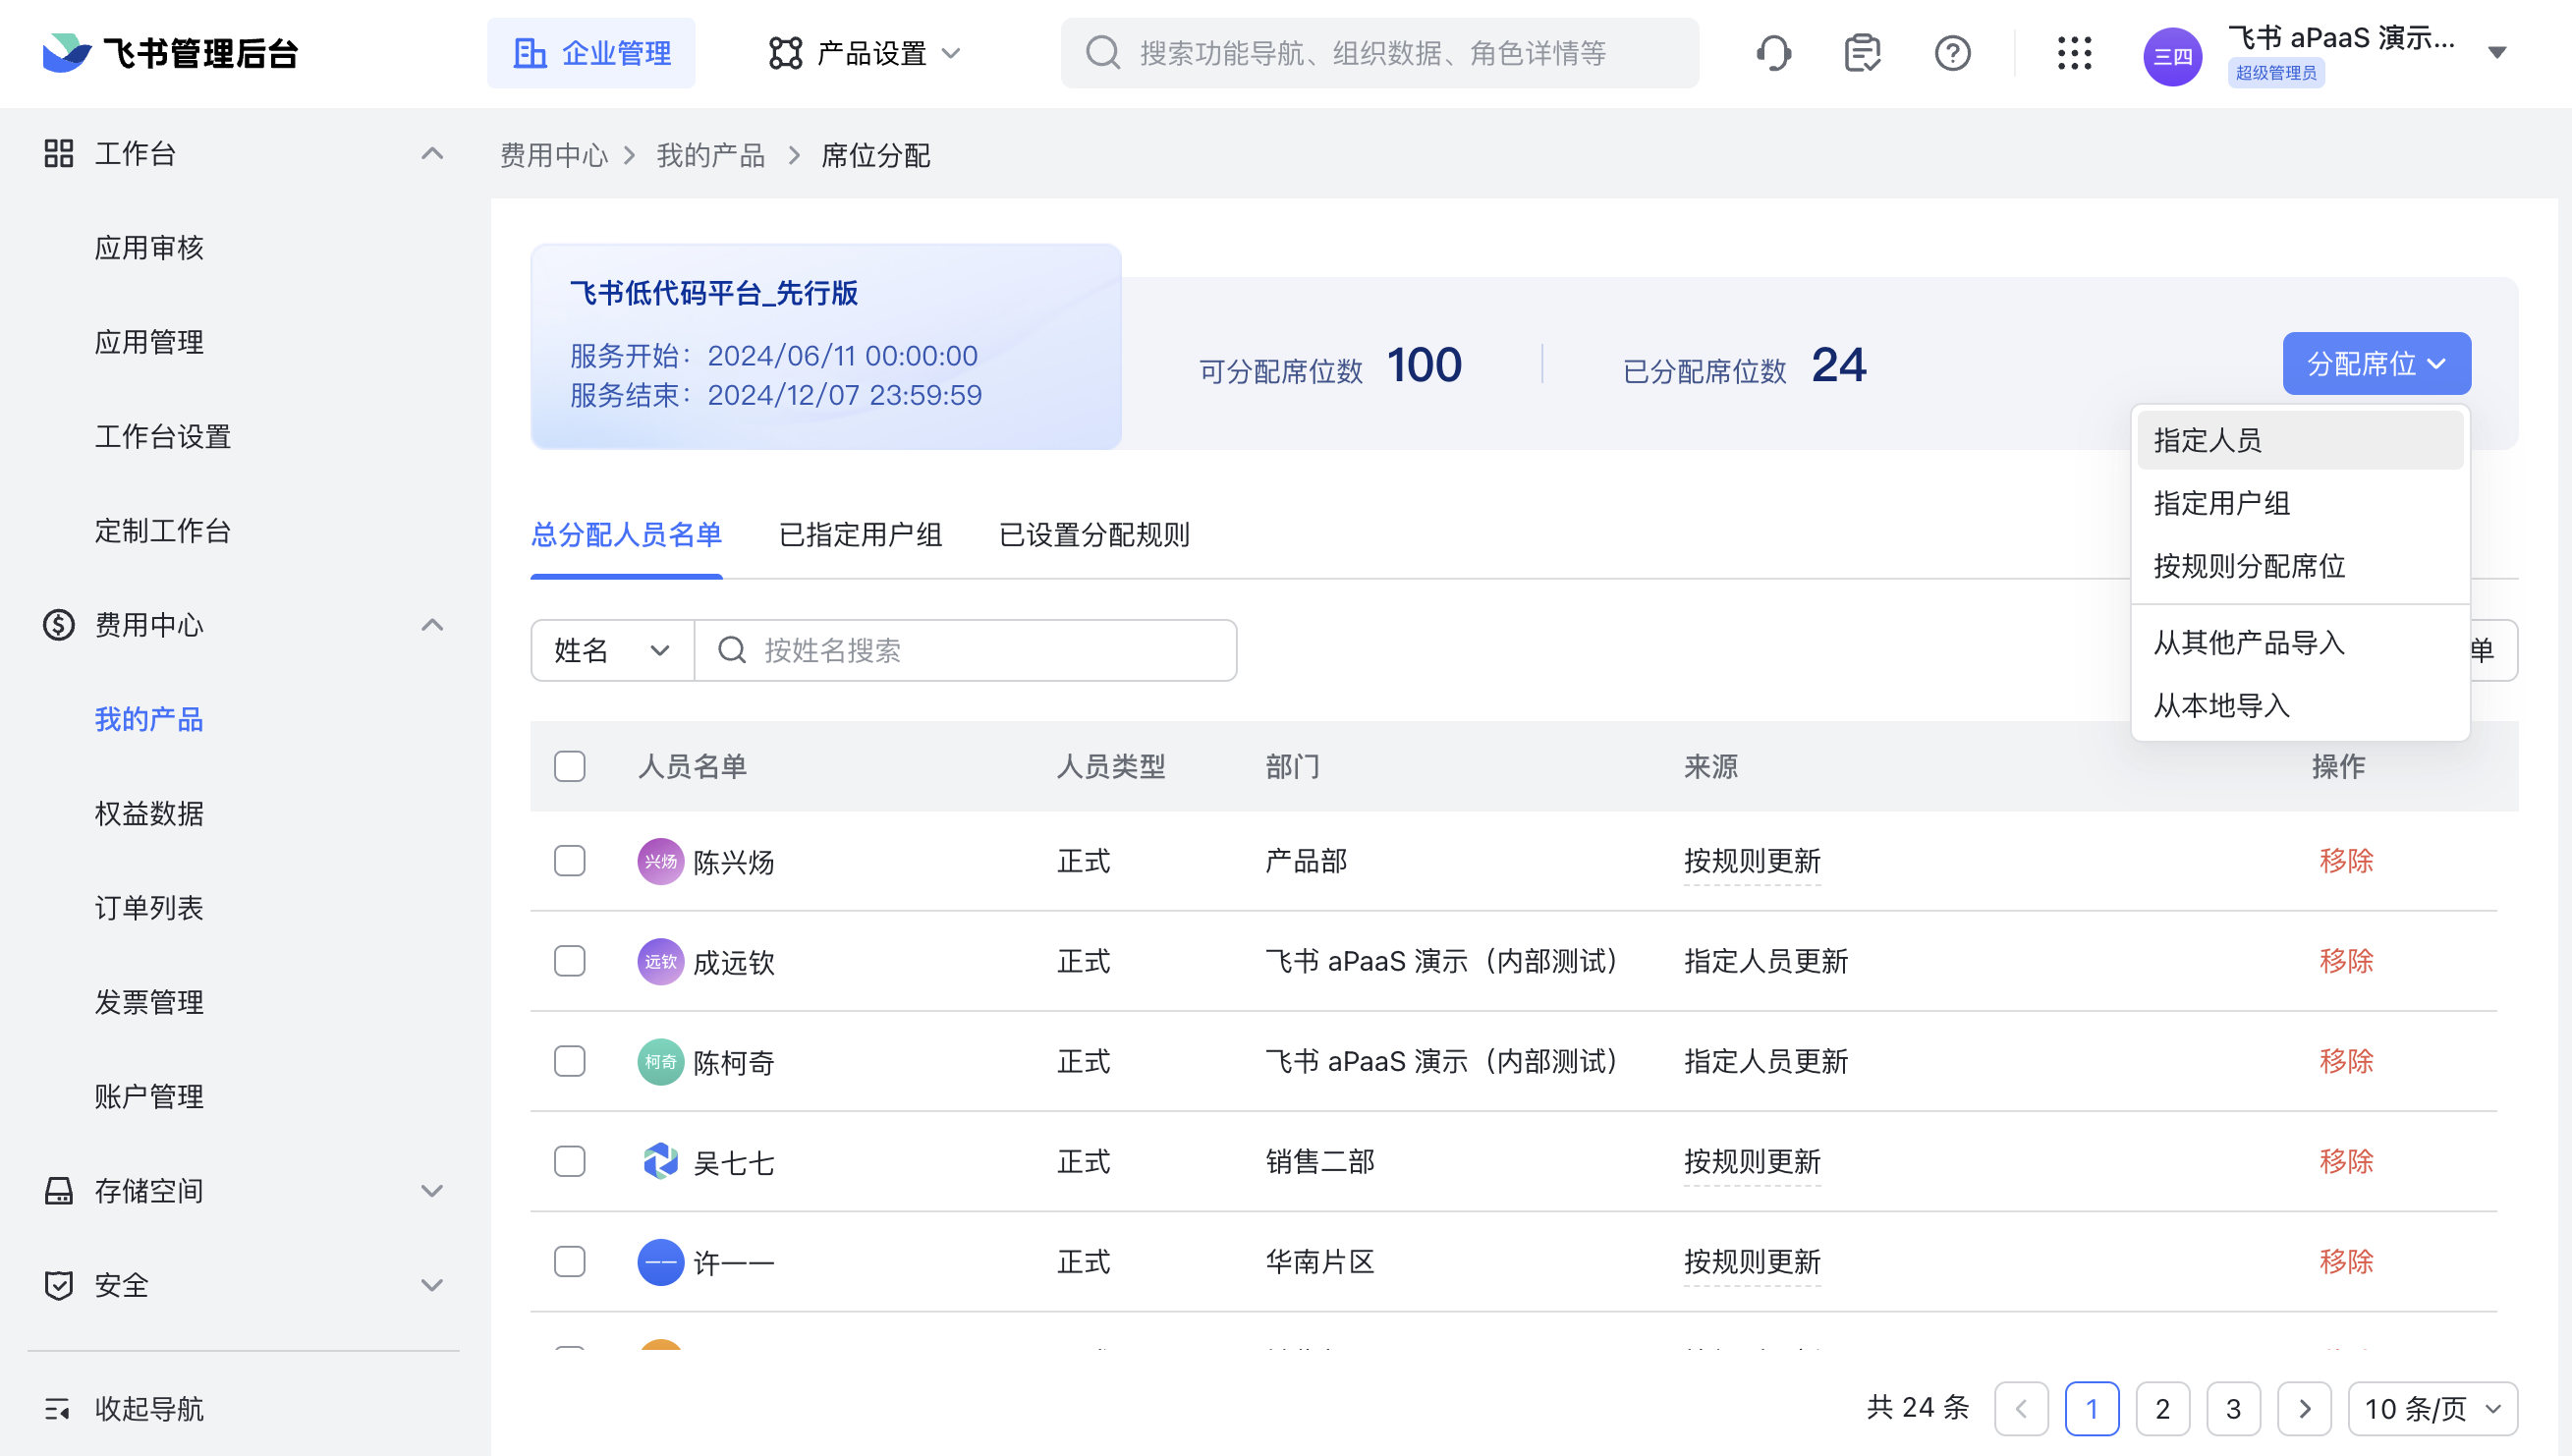This screenshot has width=2572, height=1456.
Task: Click the 存储空间 storage drive icon
Action: (59, 1190)
